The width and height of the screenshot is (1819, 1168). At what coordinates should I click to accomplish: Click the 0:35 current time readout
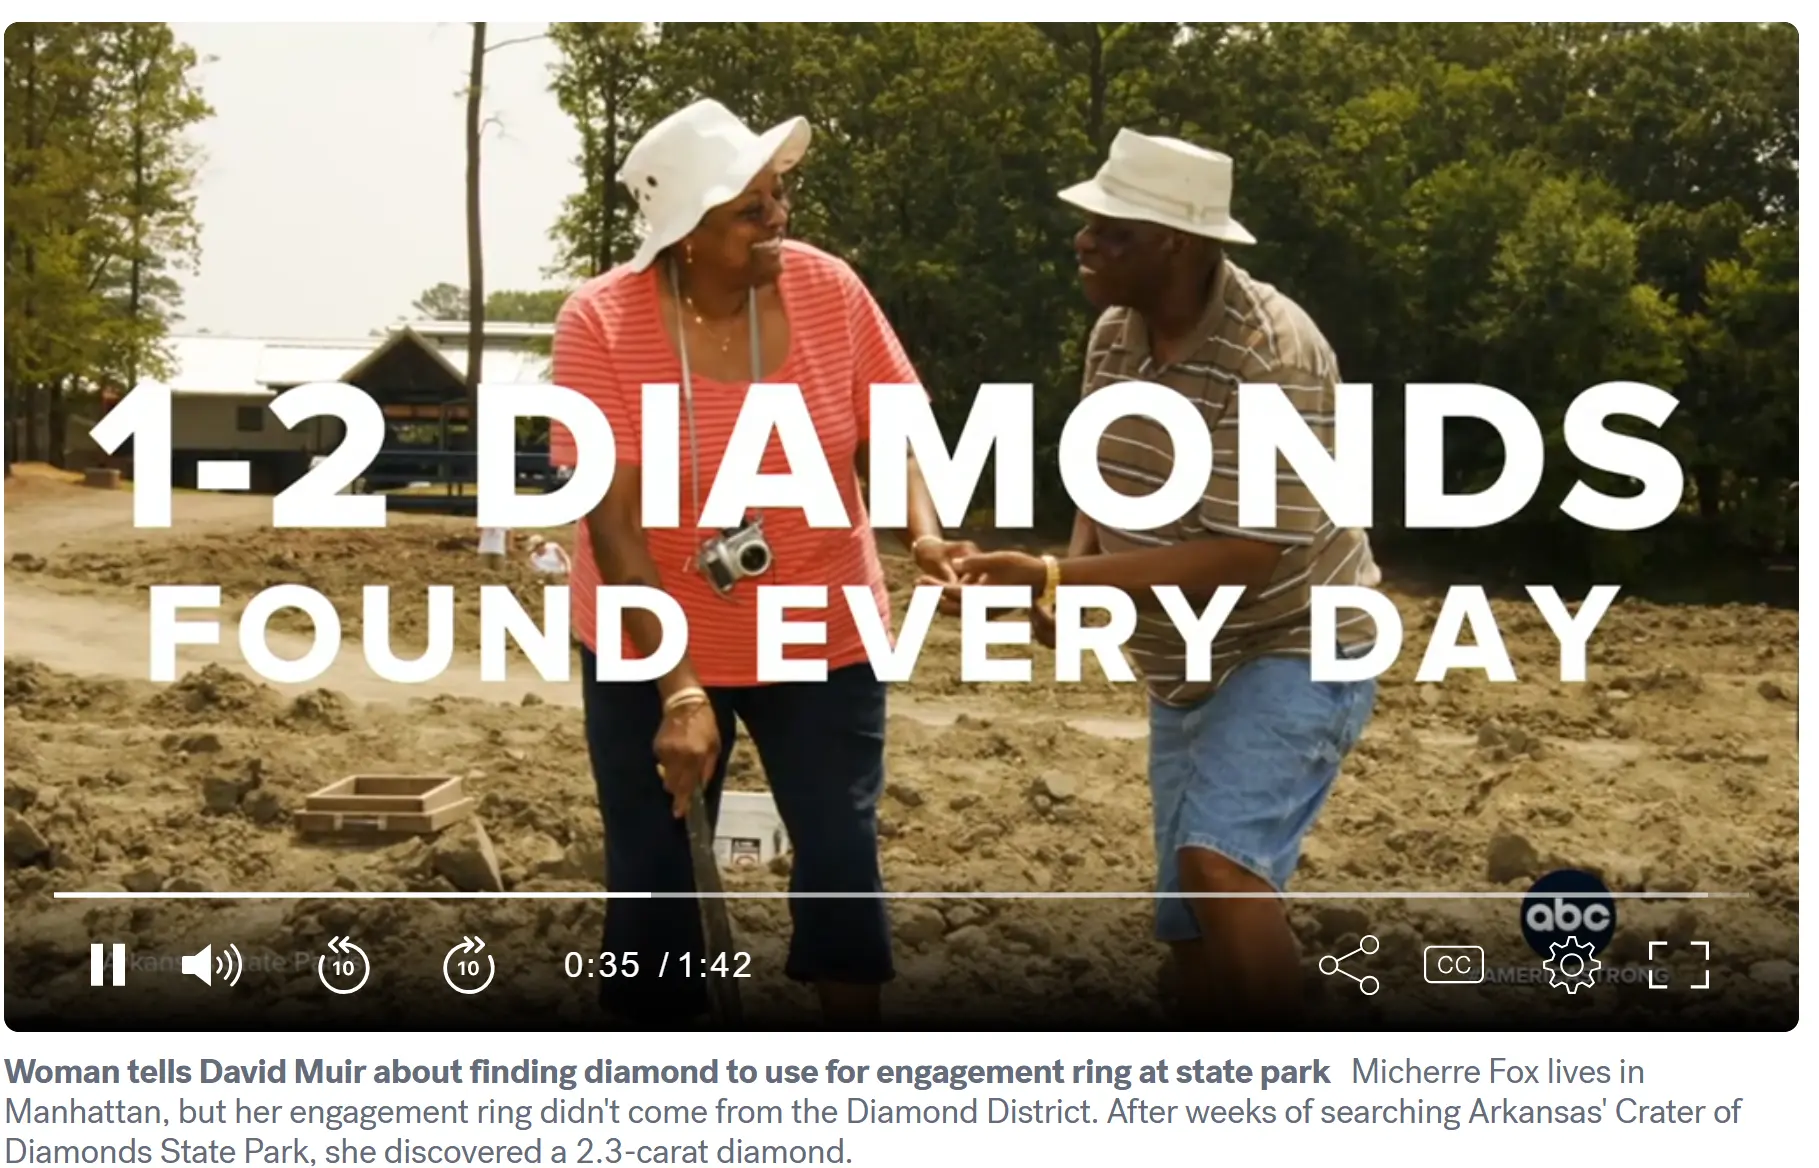point(602,965)
